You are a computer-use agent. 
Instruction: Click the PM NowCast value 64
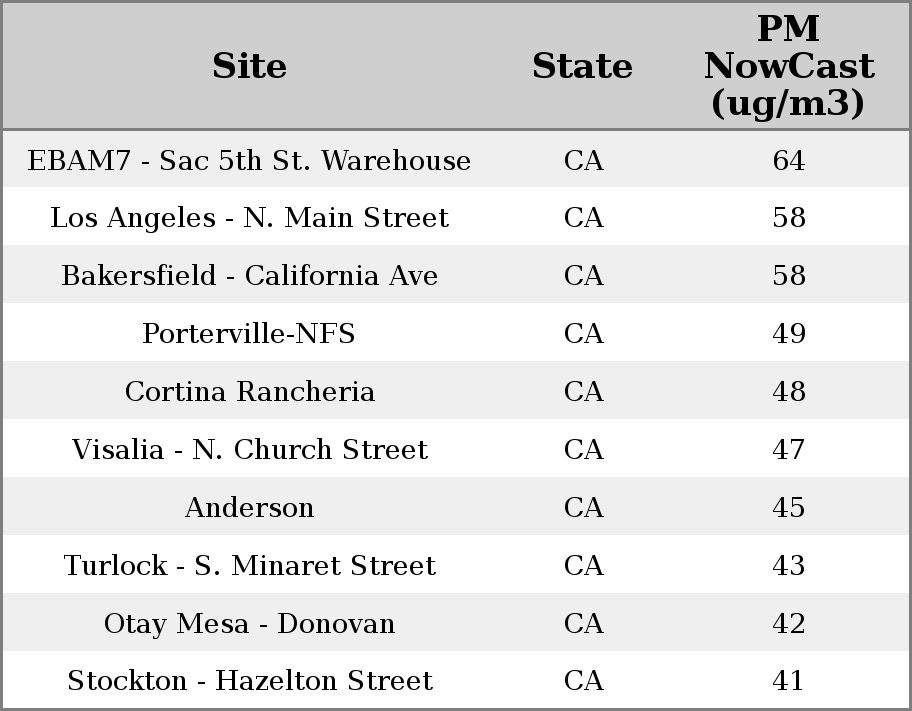pyautogui.click(x=788, y=161)
